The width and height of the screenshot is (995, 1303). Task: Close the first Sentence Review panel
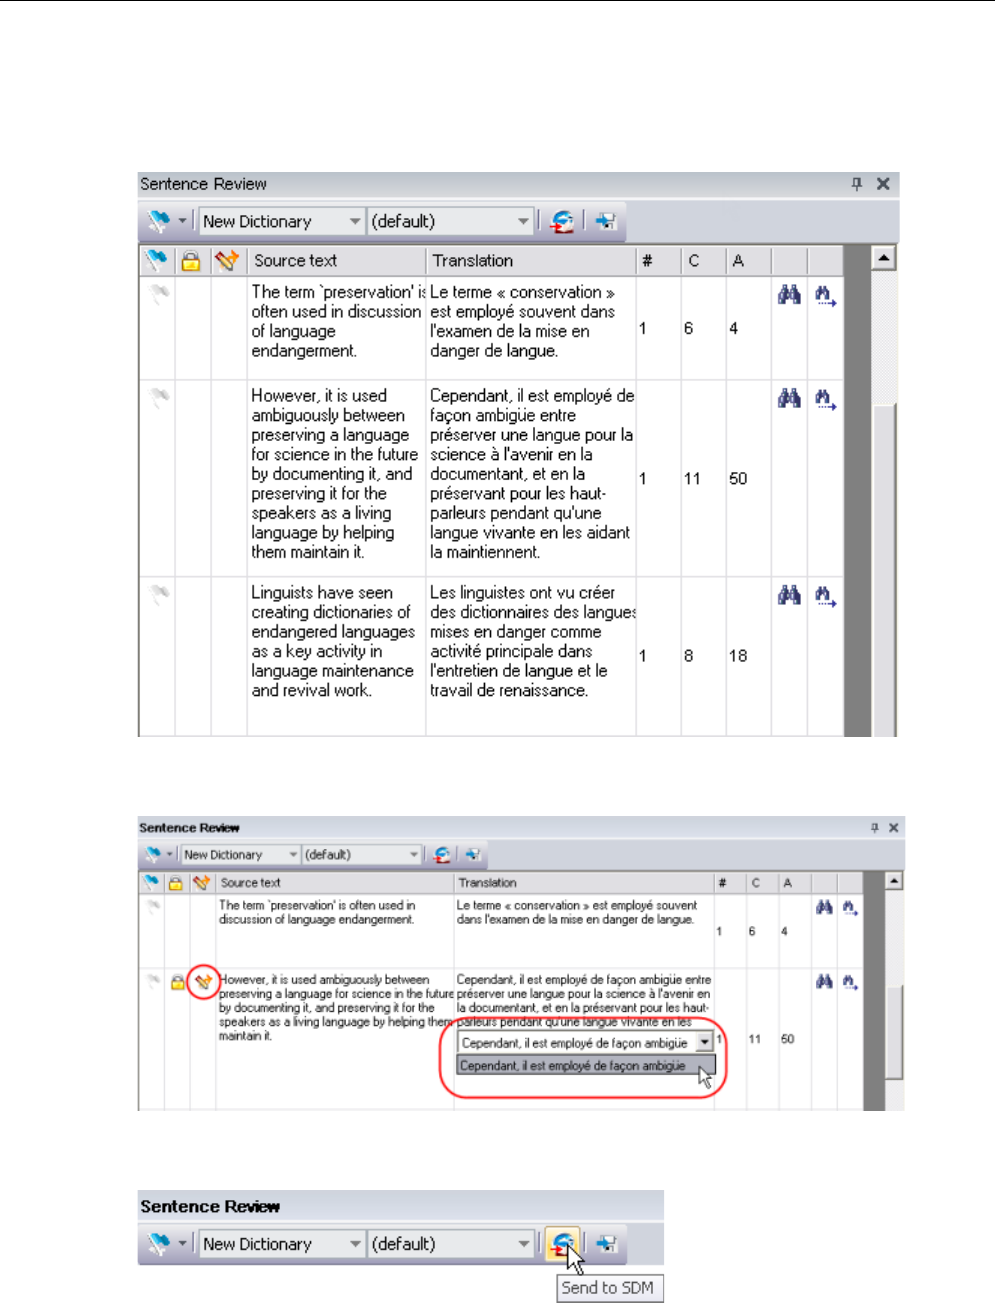(x=883, y=184)
